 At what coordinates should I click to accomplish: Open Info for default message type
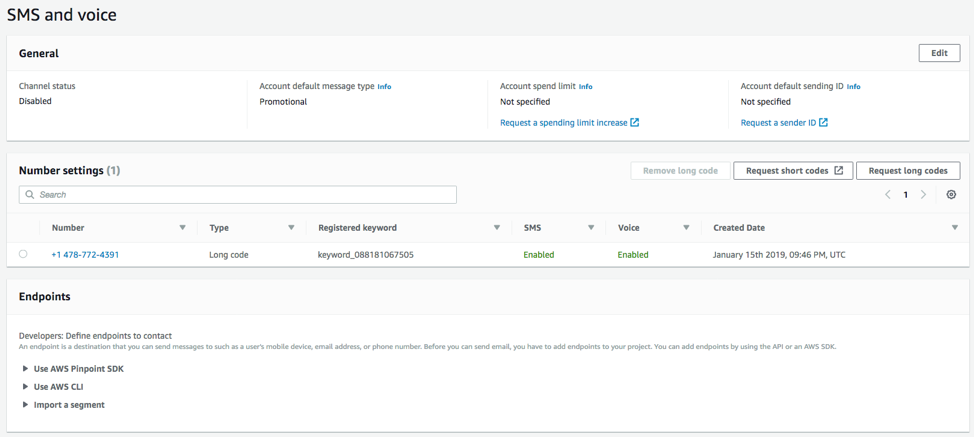(x=385, y=87)
